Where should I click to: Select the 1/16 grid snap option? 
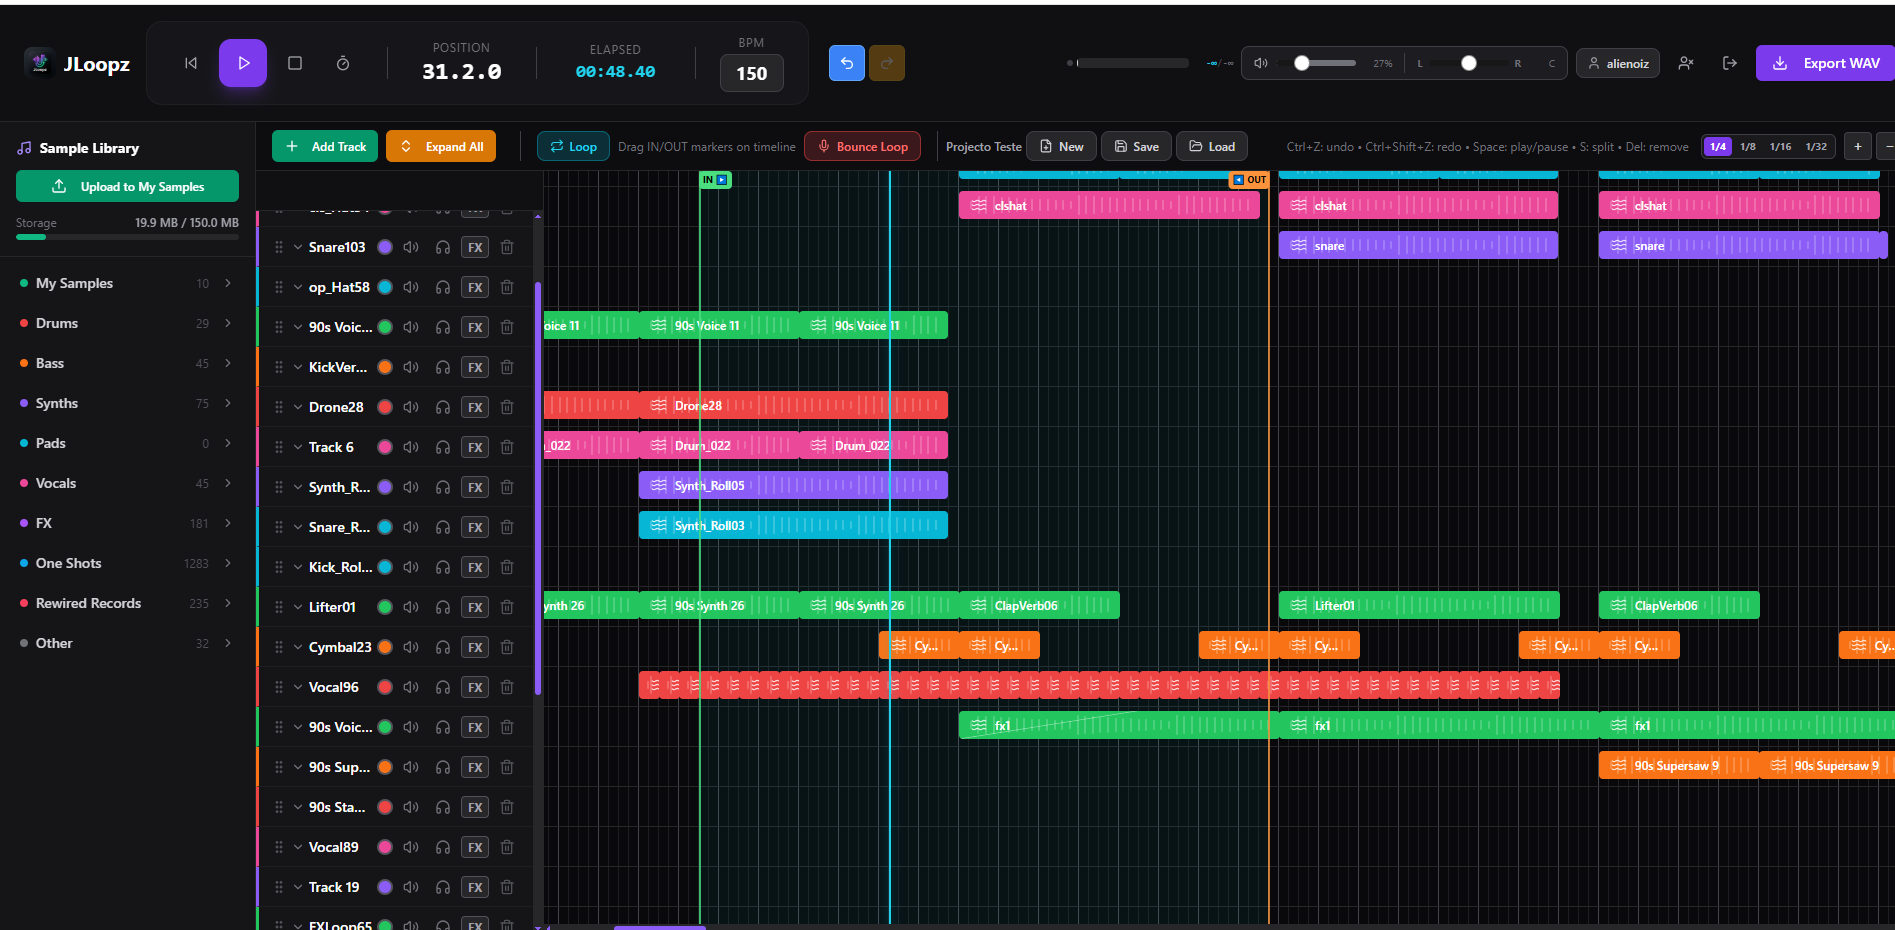(1781, 146)
